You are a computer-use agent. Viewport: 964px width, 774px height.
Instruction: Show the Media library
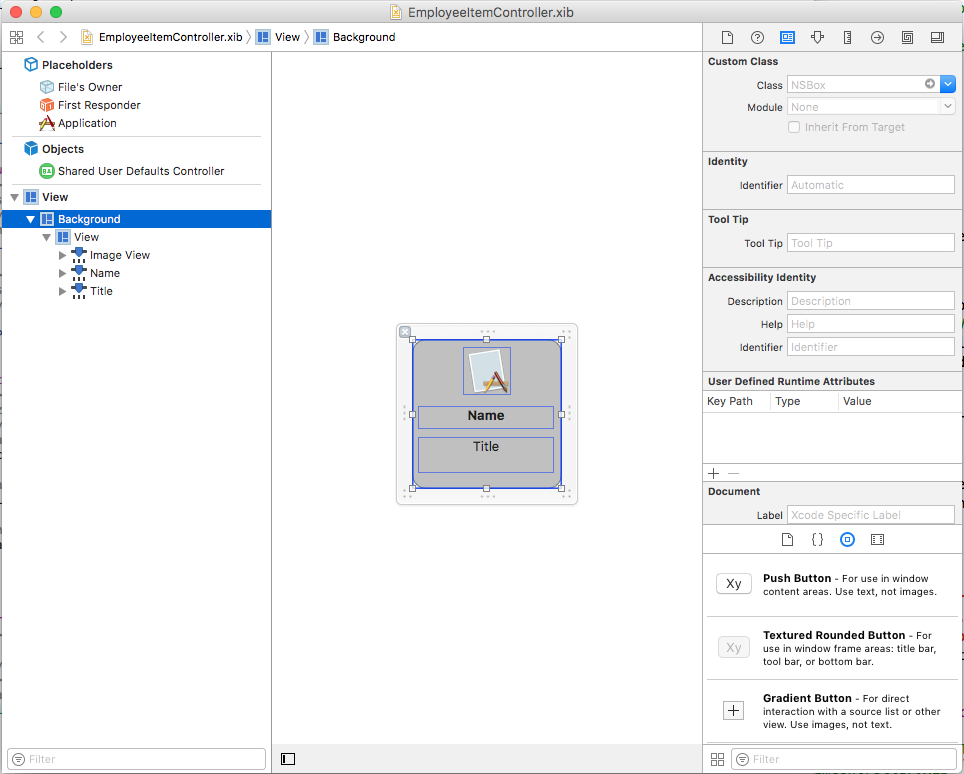(877, 540)
